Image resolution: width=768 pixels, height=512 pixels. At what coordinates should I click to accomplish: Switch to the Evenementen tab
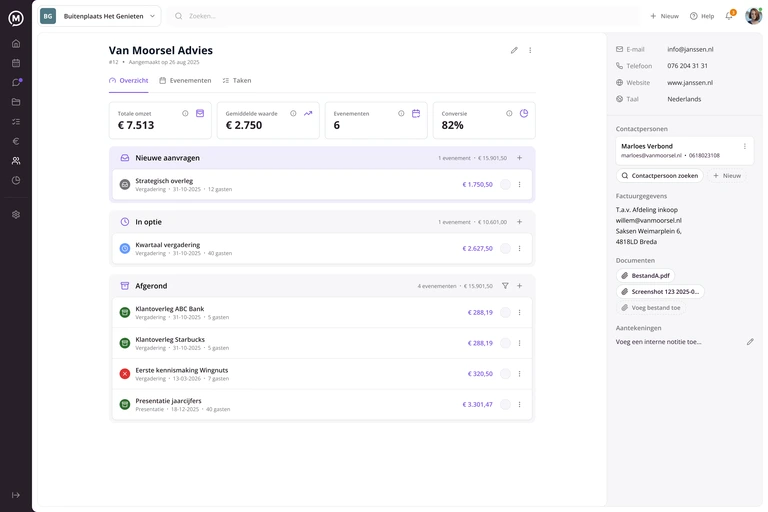185,80
